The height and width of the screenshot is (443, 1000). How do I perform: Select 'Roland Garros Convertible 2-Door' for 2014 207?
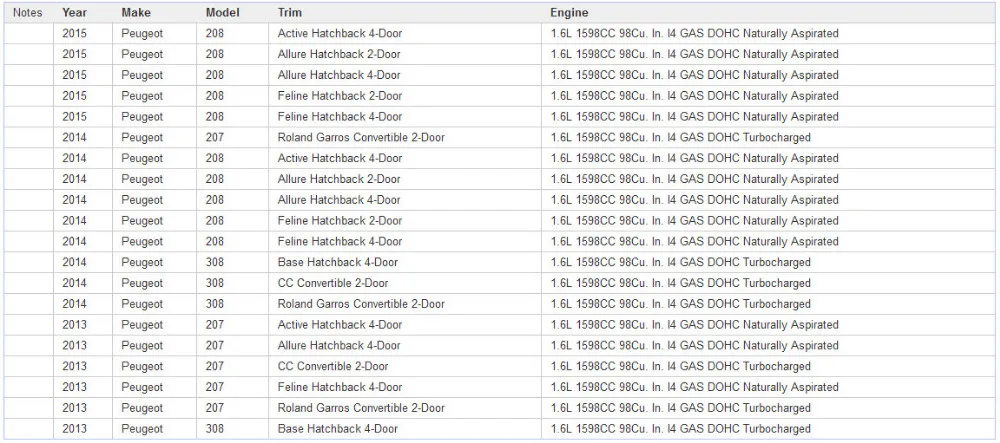coord(361,138)
